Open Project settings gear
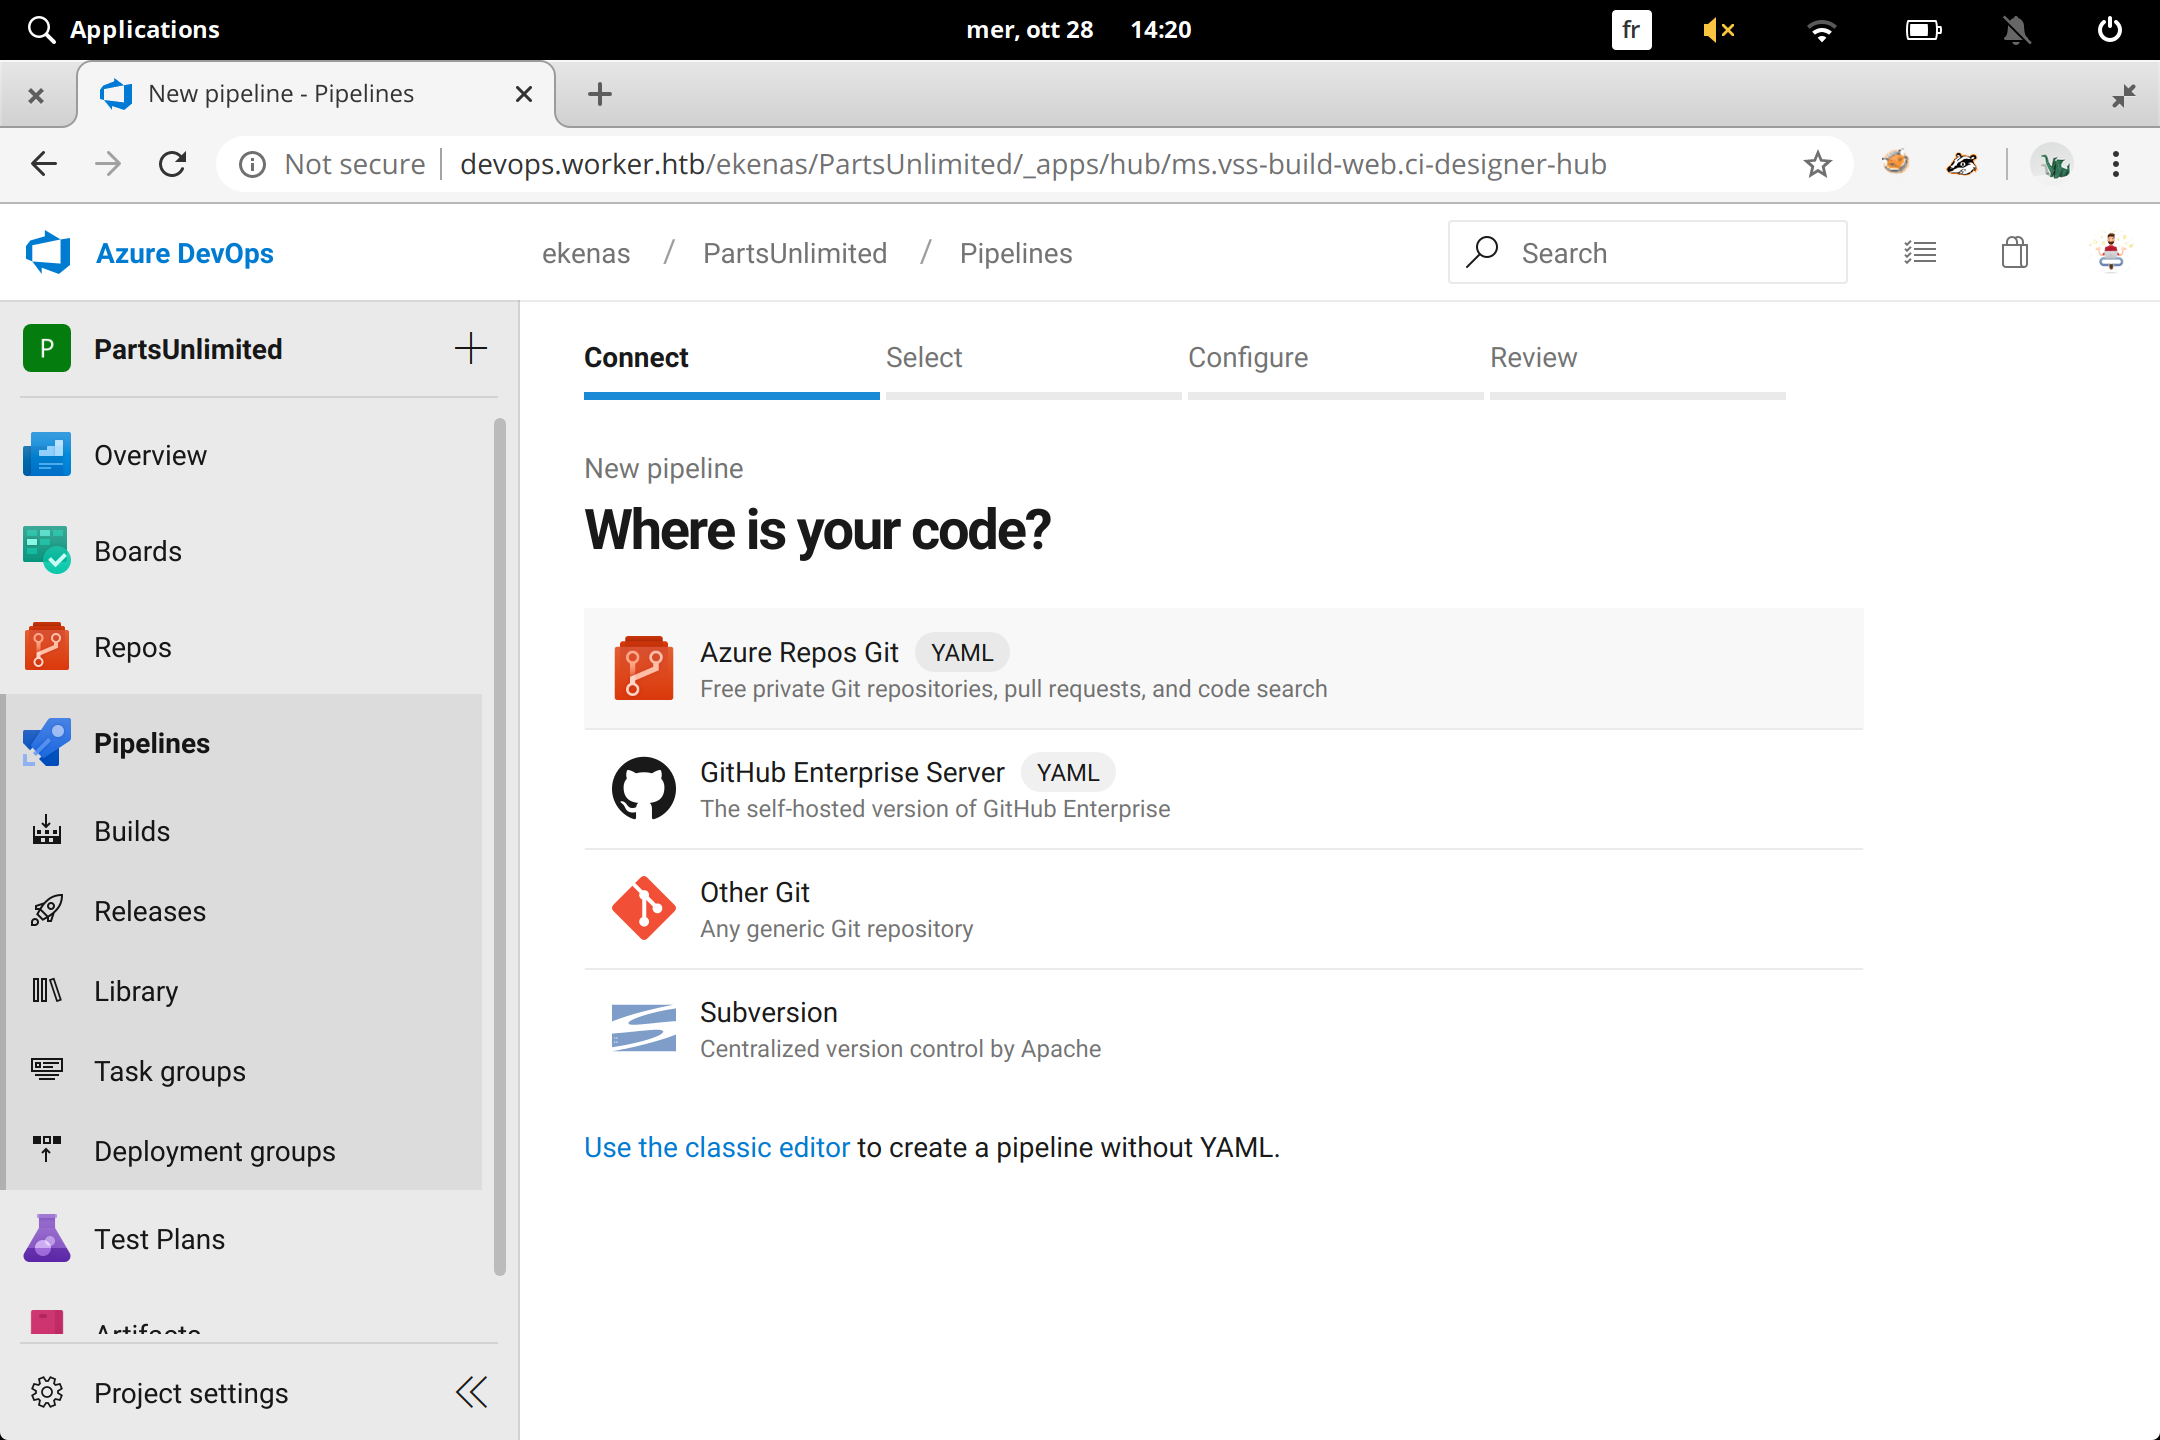The image size is (2160, 1440). [46, 1393]
